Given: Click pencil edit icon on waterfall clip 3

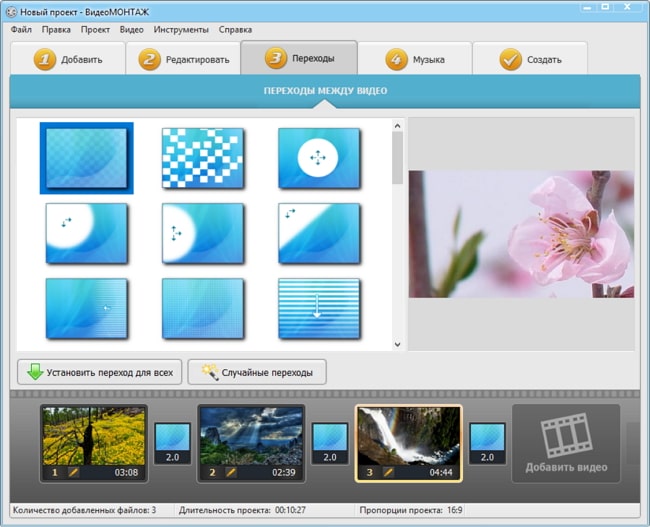Looking at the screenshot, I should pyautogui.click(x=388, y=472).
